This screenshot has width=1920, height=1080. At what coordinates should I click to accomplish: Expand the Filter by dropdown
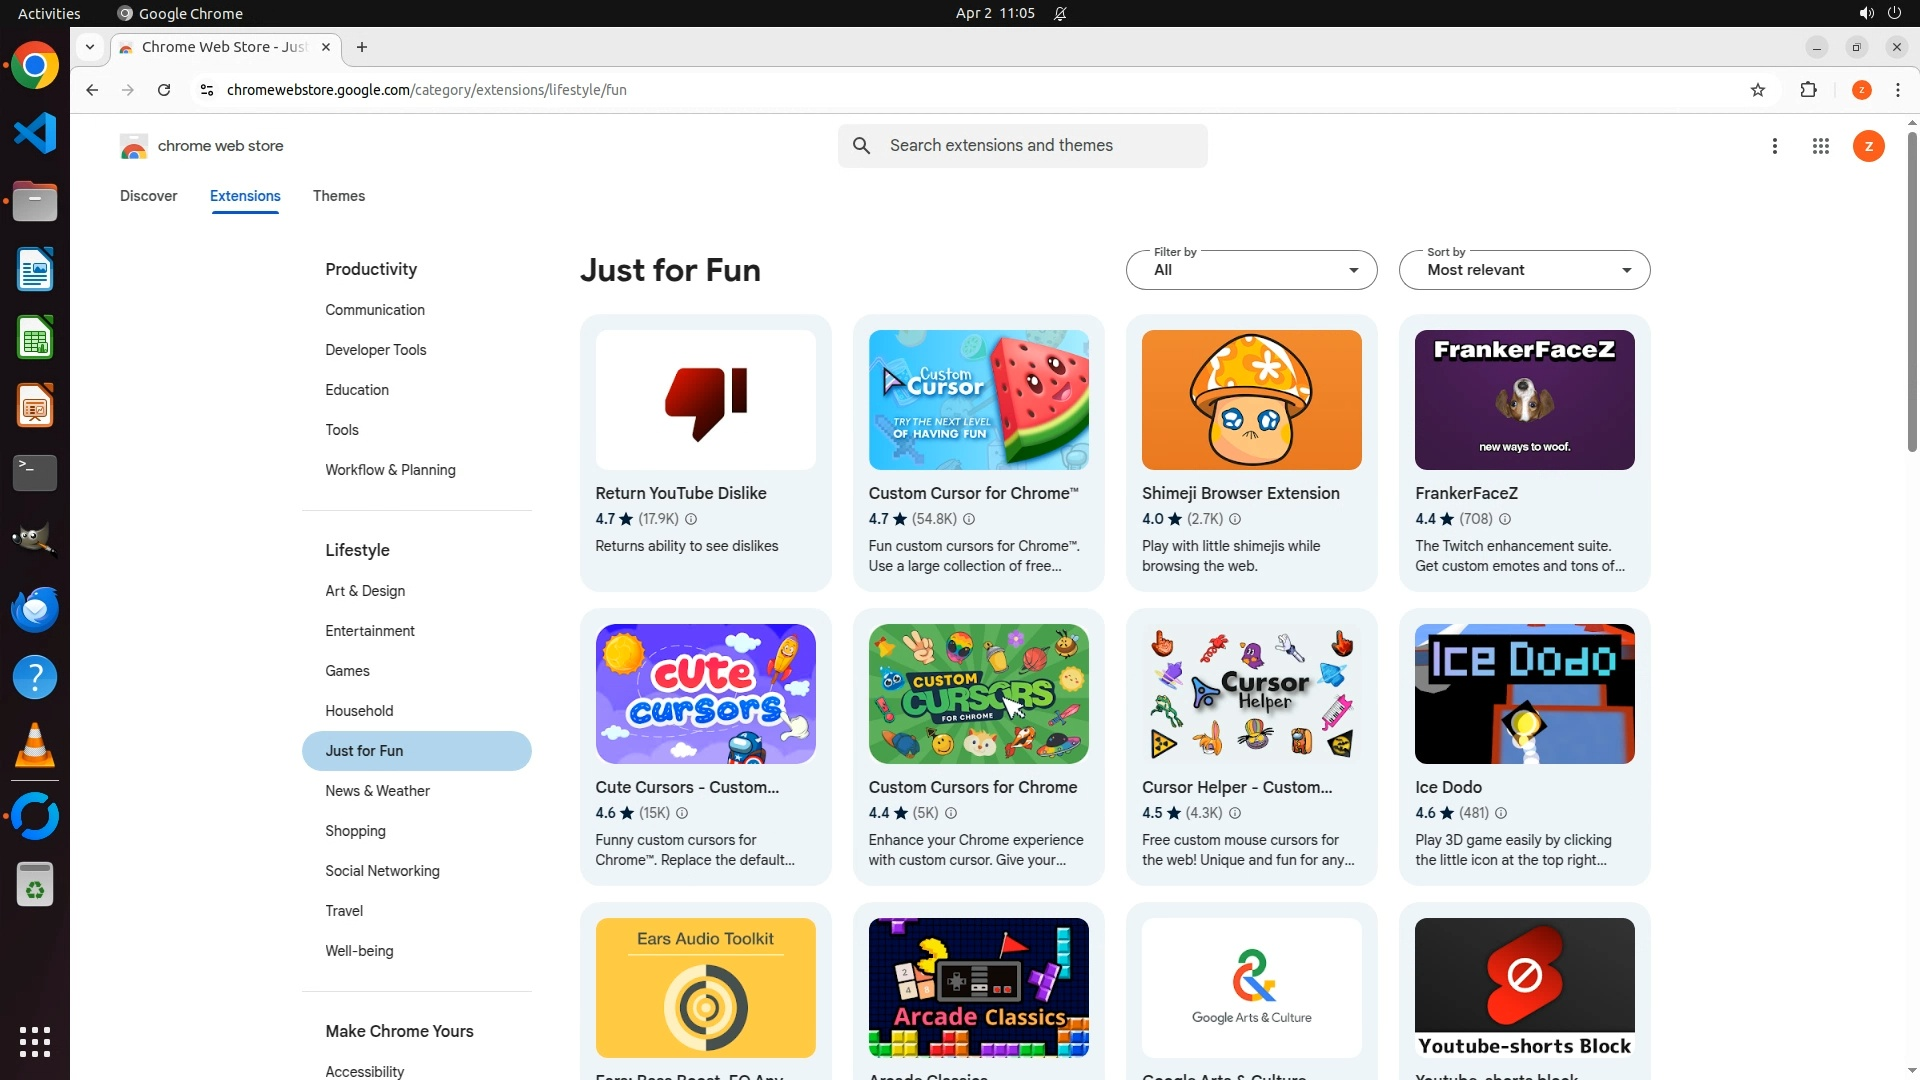pos(1251,270)
